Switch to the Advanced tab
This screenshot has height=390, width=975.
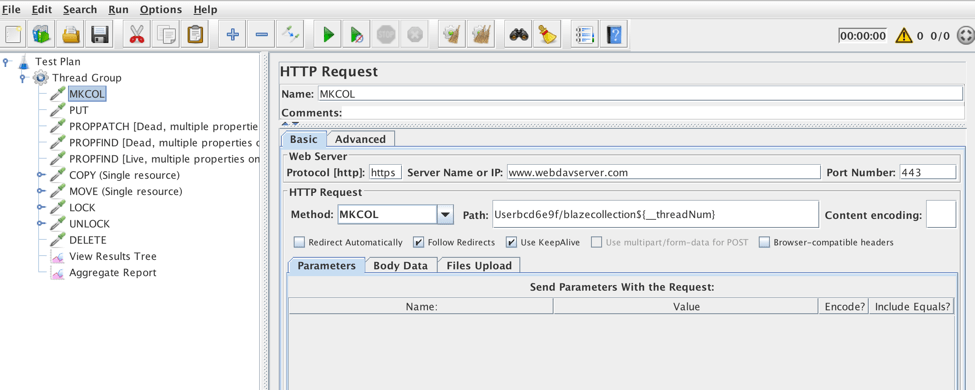click(361, 139)
